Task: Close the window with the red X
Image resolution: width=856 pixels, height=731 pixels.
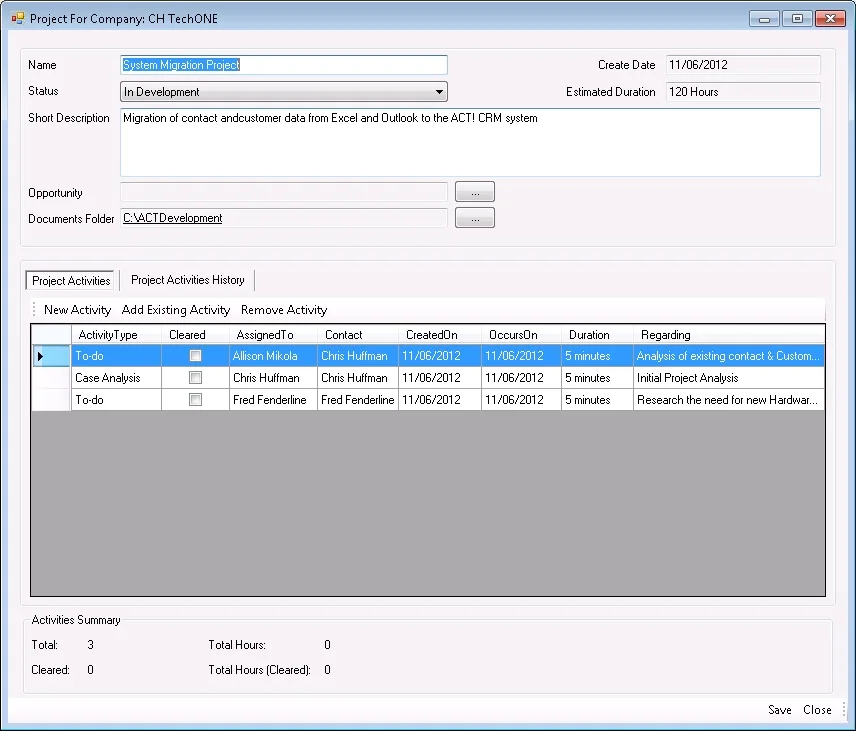Action: coord(830,19)
